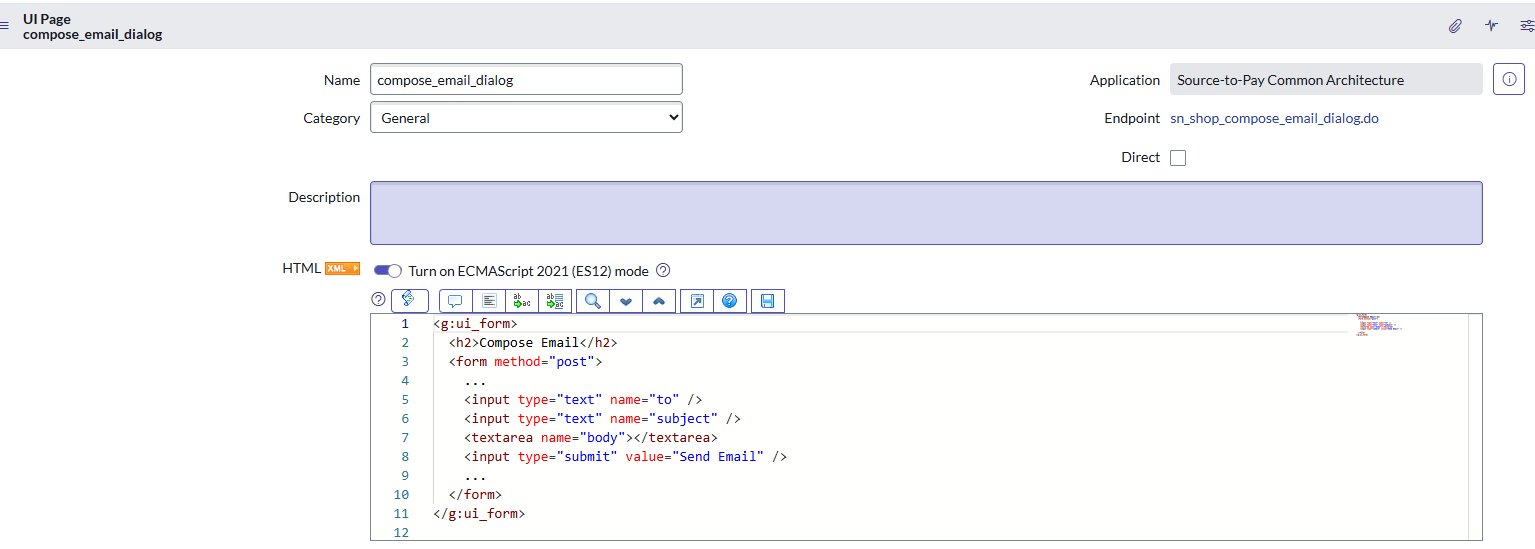Click the XML badge beside HTML label

coord(342,268)
